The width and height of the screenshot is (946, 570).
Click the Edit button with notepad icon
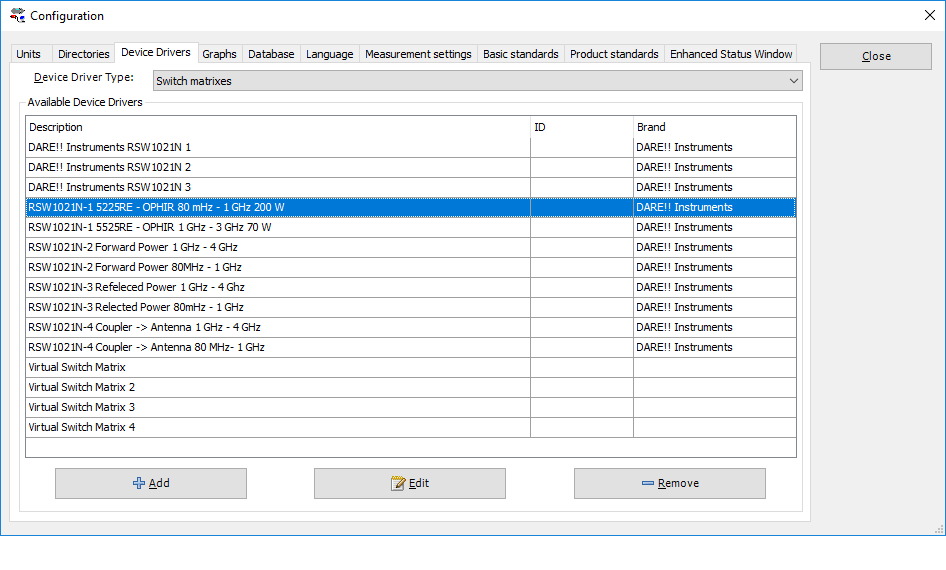[409, 483]
